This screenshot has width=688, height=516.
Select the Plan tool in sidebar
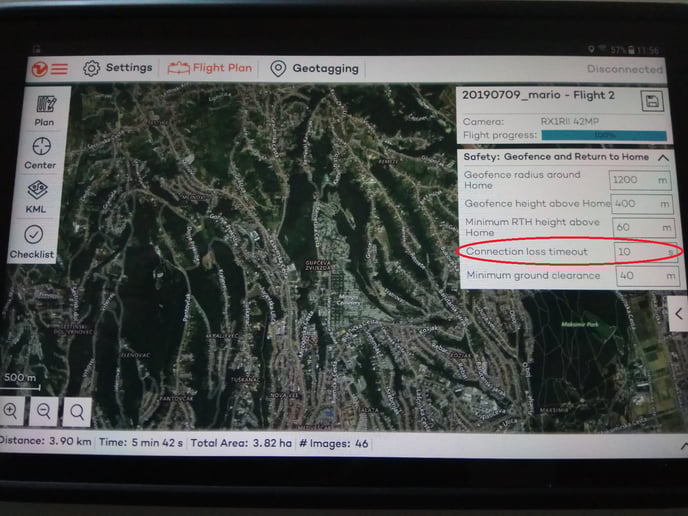tap(46, 111)
